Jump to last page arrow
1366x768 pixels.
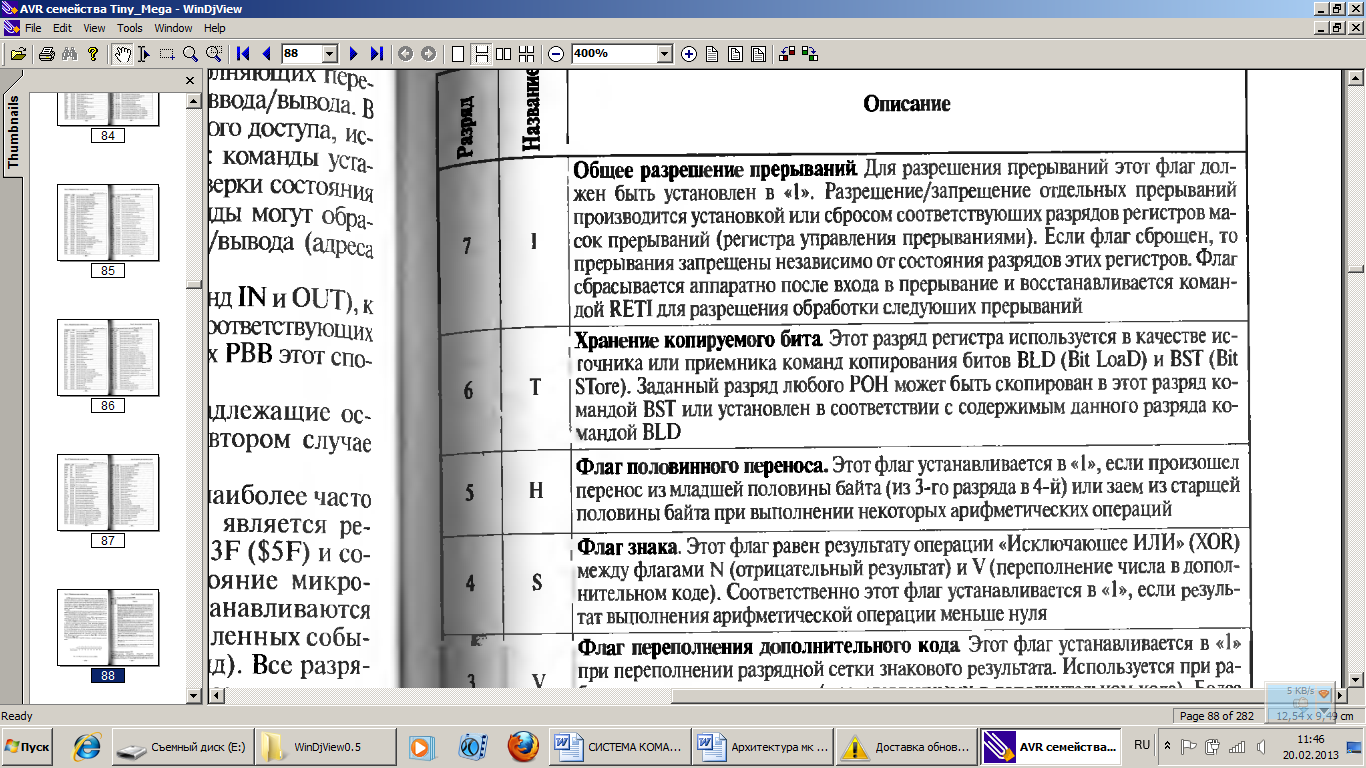pyautogui.click(x=376, y=54)
